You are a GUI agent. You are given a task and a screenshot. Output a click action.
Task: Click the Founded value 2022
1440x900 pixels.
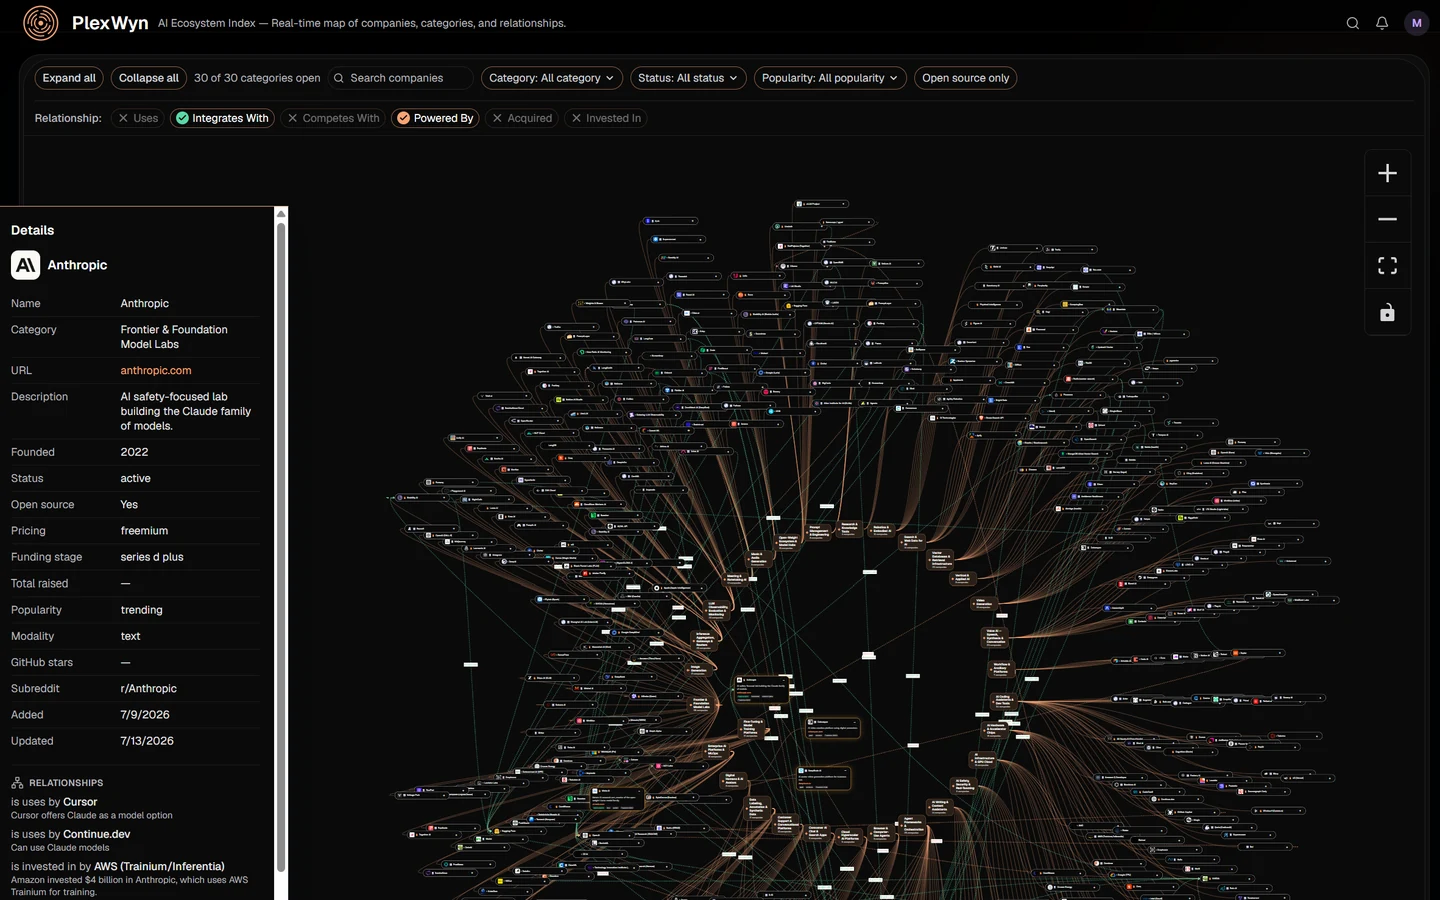click(x=134, y=452)
